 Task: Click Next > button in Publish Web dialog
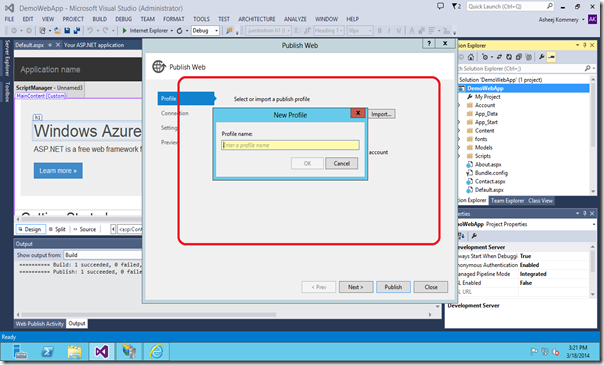pos(356,287)
